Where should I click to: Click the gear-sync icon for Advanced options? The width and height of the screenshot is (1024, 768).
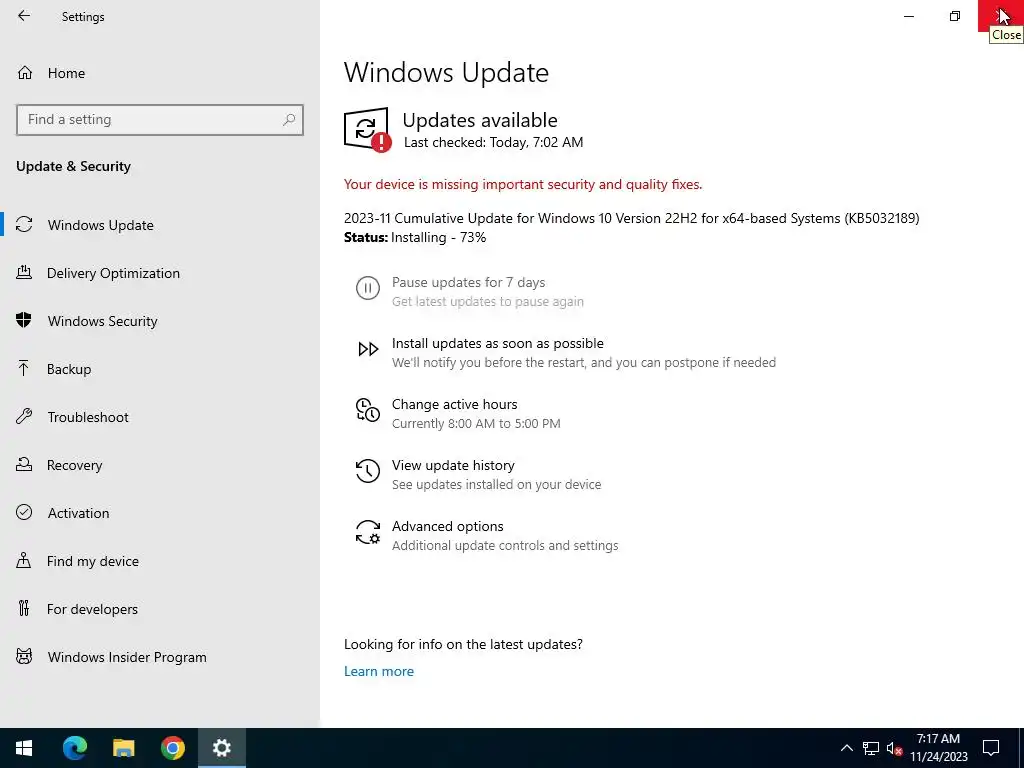point(368,532)
